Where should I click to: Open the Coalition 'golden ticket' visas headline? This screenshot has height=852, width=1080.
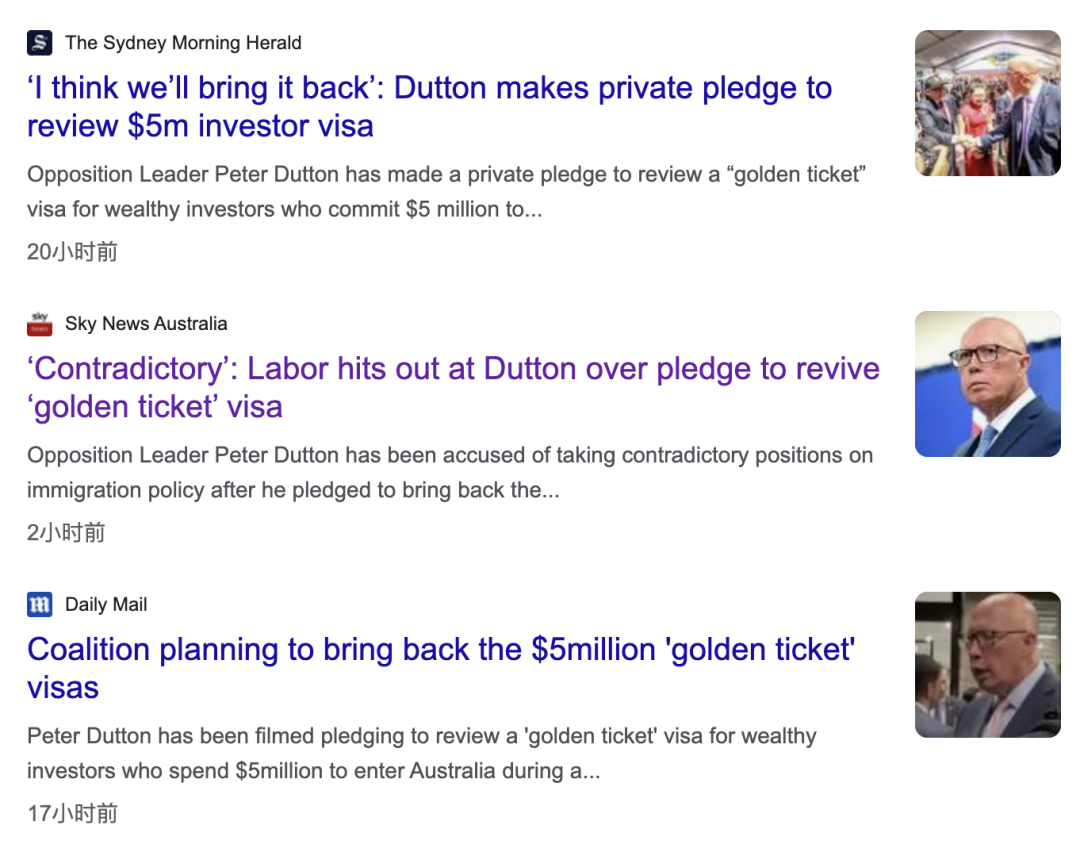pos(440,650)
